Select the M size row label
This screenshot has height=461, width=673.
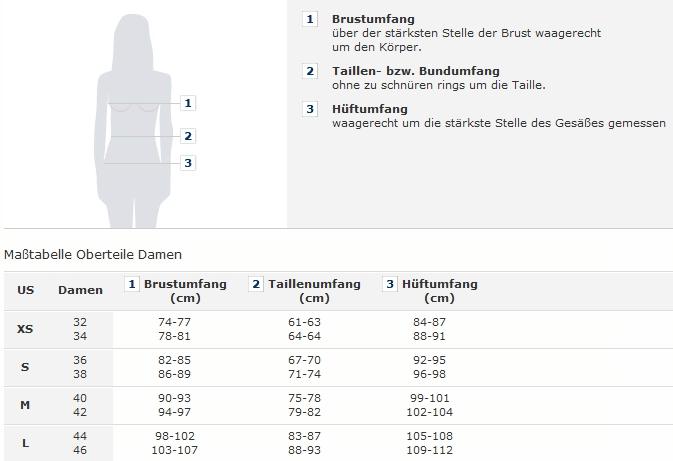[x=25, y=405]
